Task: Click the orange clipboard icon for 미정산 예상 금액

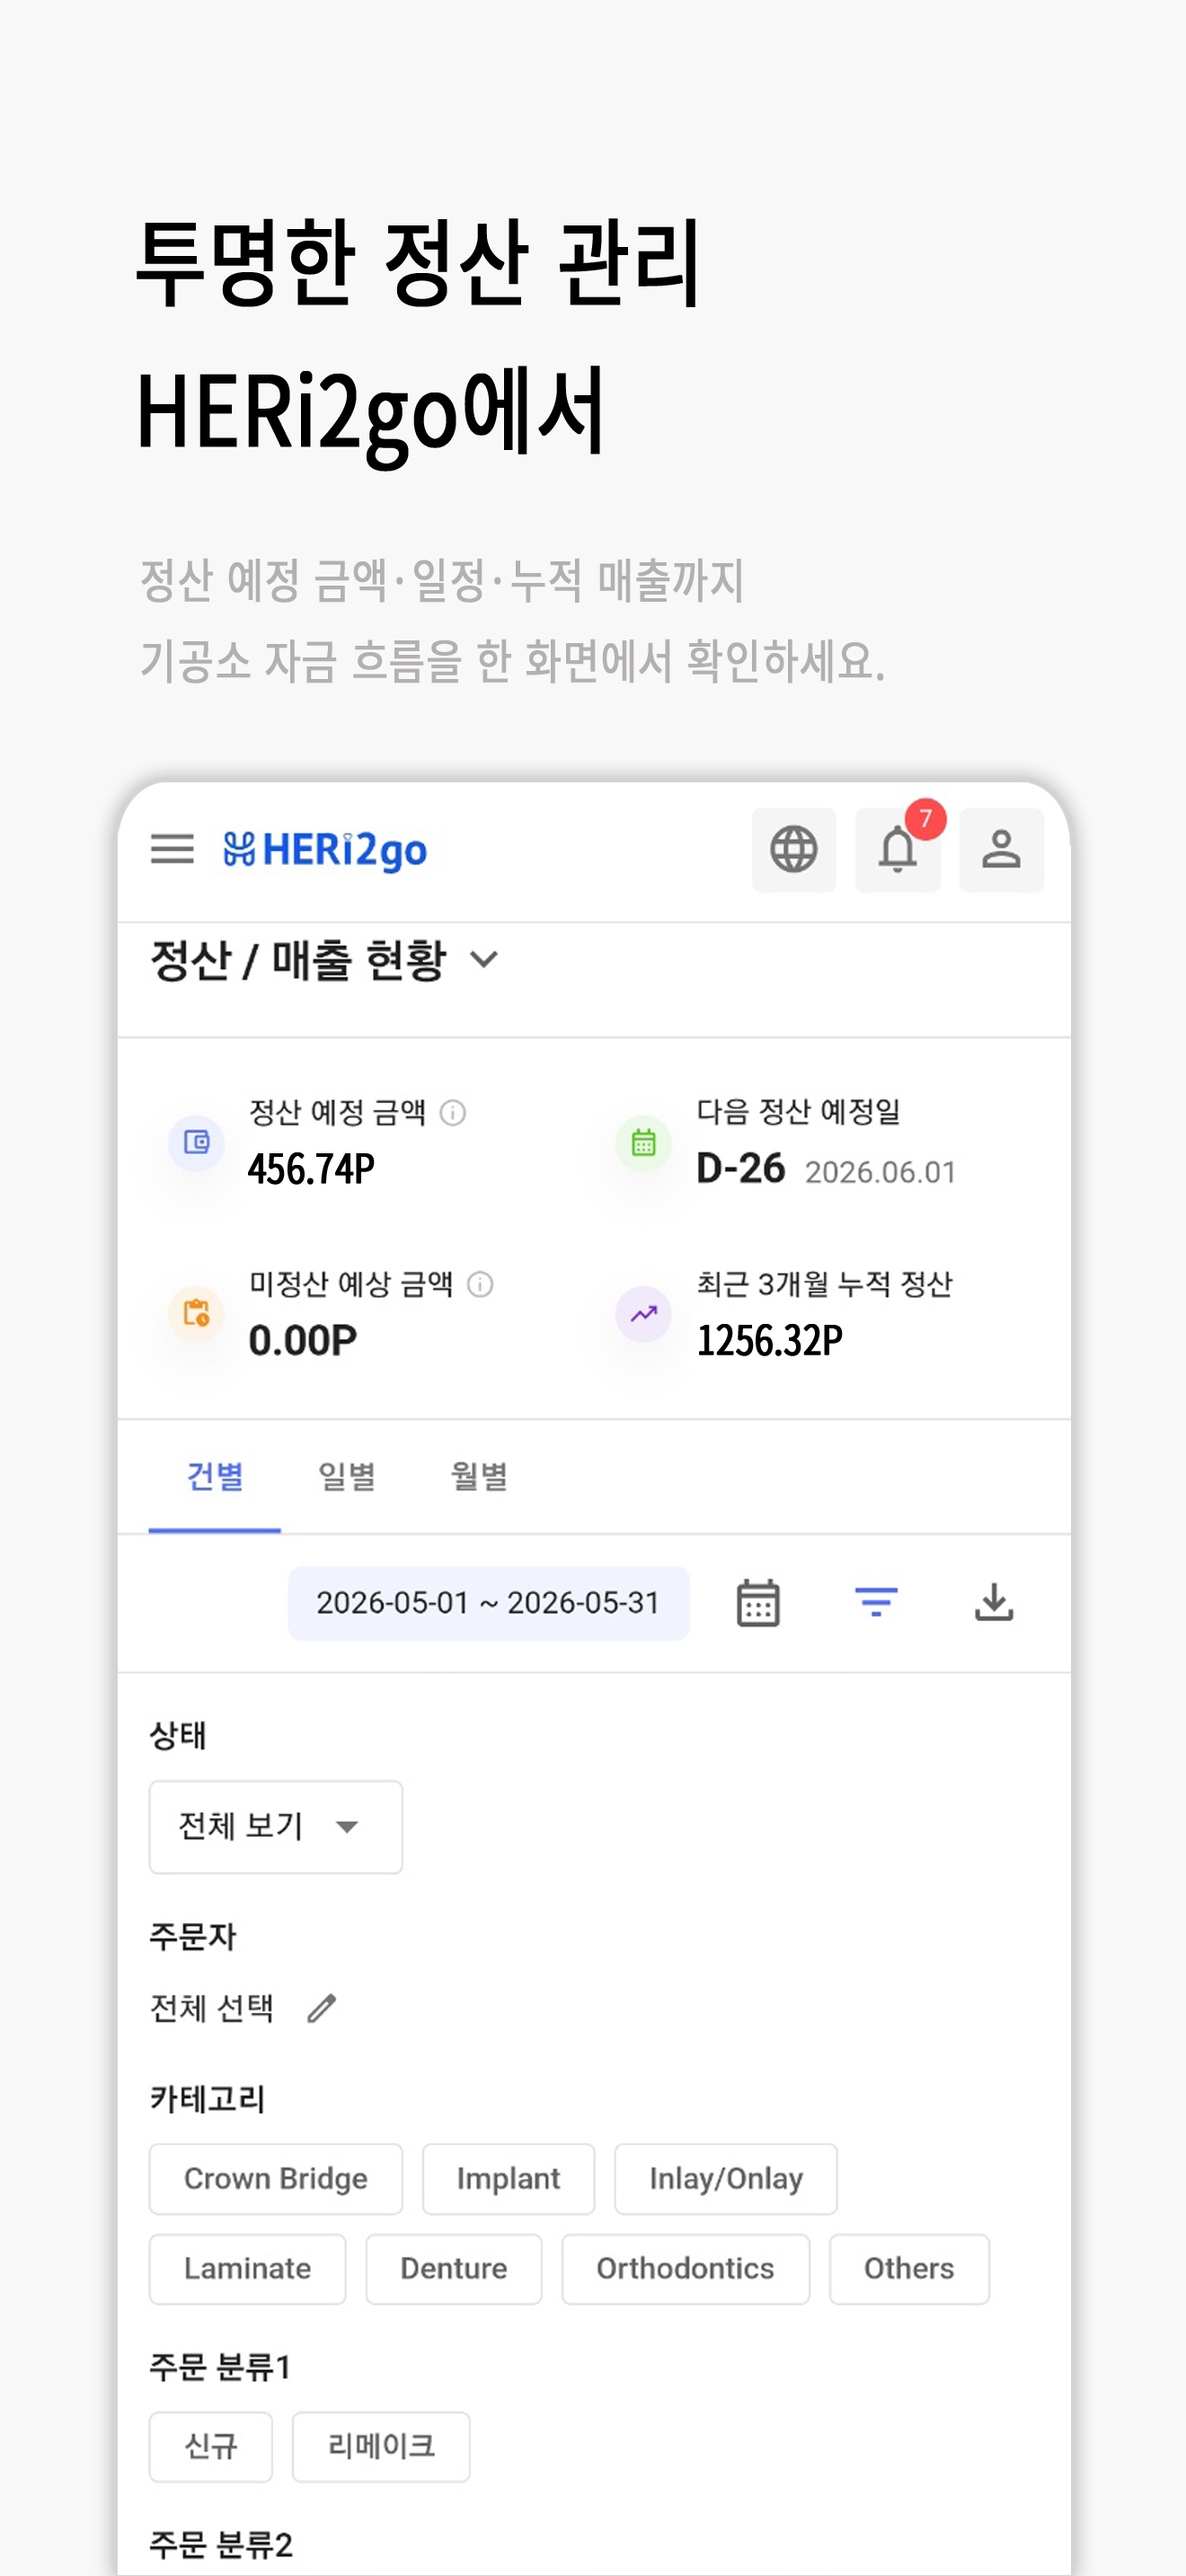Action: coord(196,1313)
